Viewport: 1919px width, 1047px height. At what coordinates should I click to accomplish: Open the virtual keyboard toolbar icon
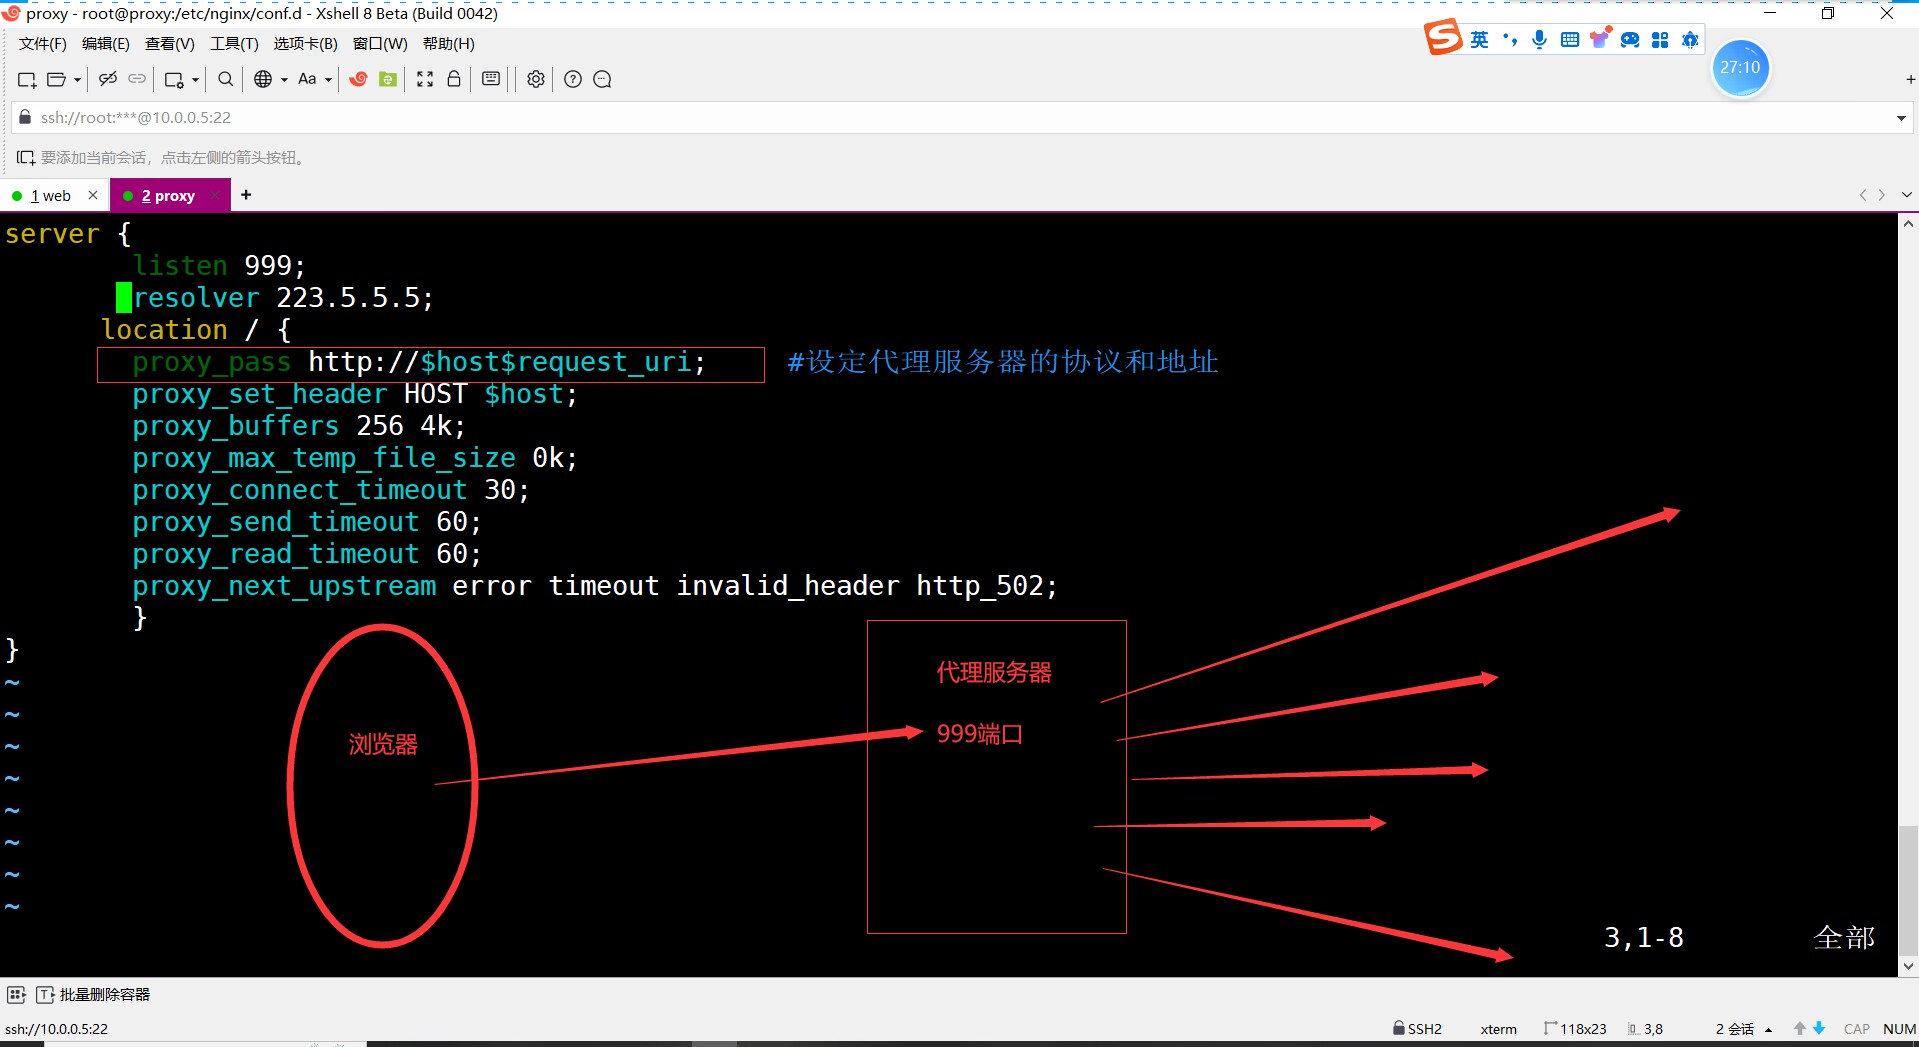point(491,79)
